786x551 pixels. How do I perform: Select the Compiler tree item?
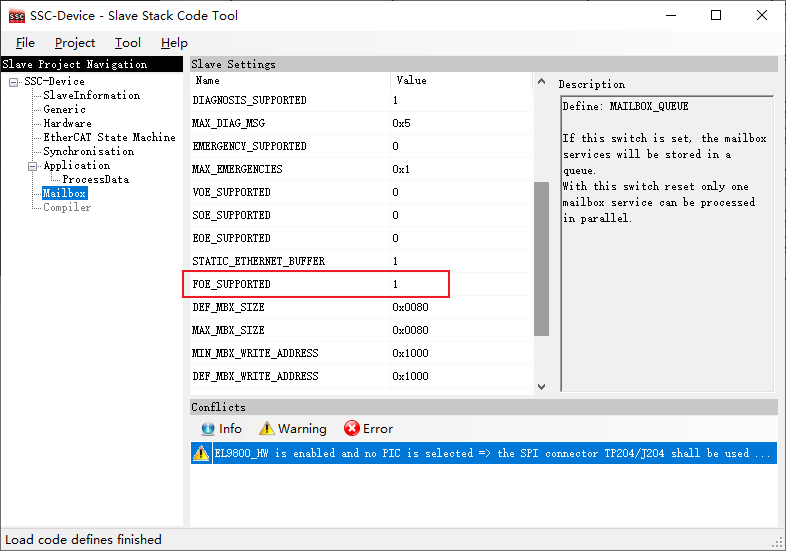(x=67, y=208)
